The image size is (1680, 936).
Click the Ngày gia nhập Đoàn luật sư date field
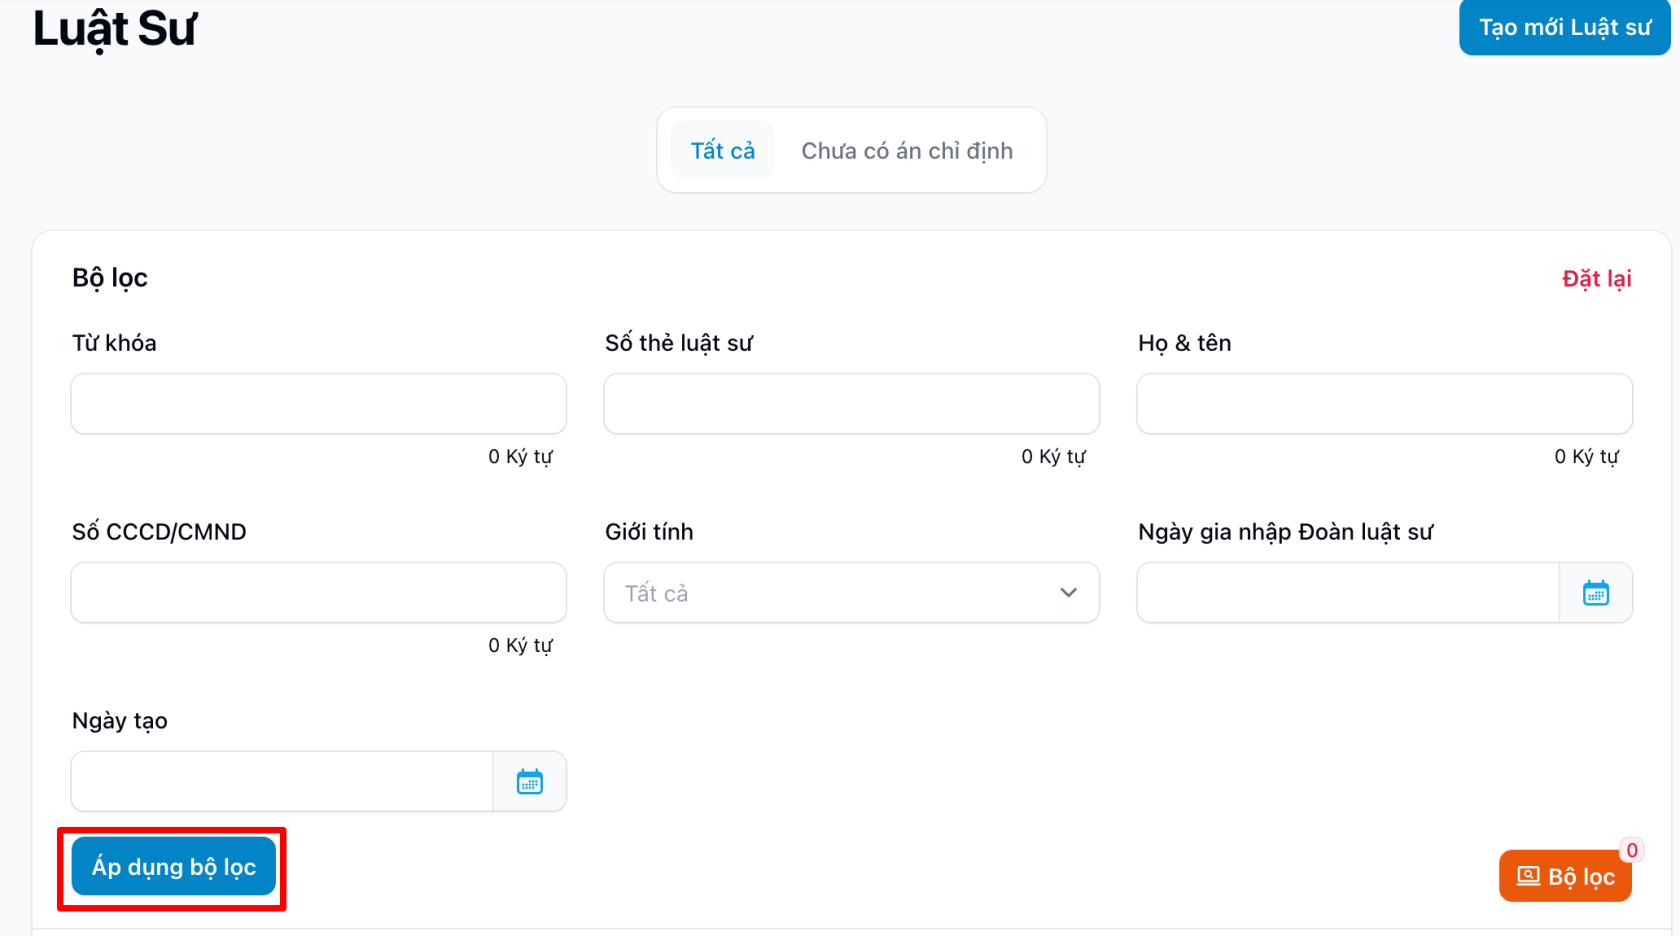[x=1347, y=593]
